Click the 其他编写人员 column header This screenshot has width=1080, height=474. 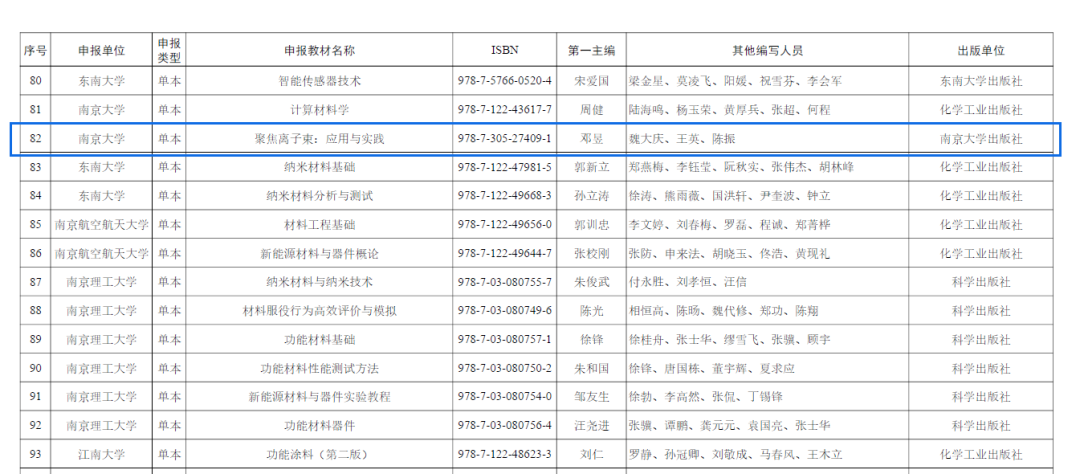point(767,51)
